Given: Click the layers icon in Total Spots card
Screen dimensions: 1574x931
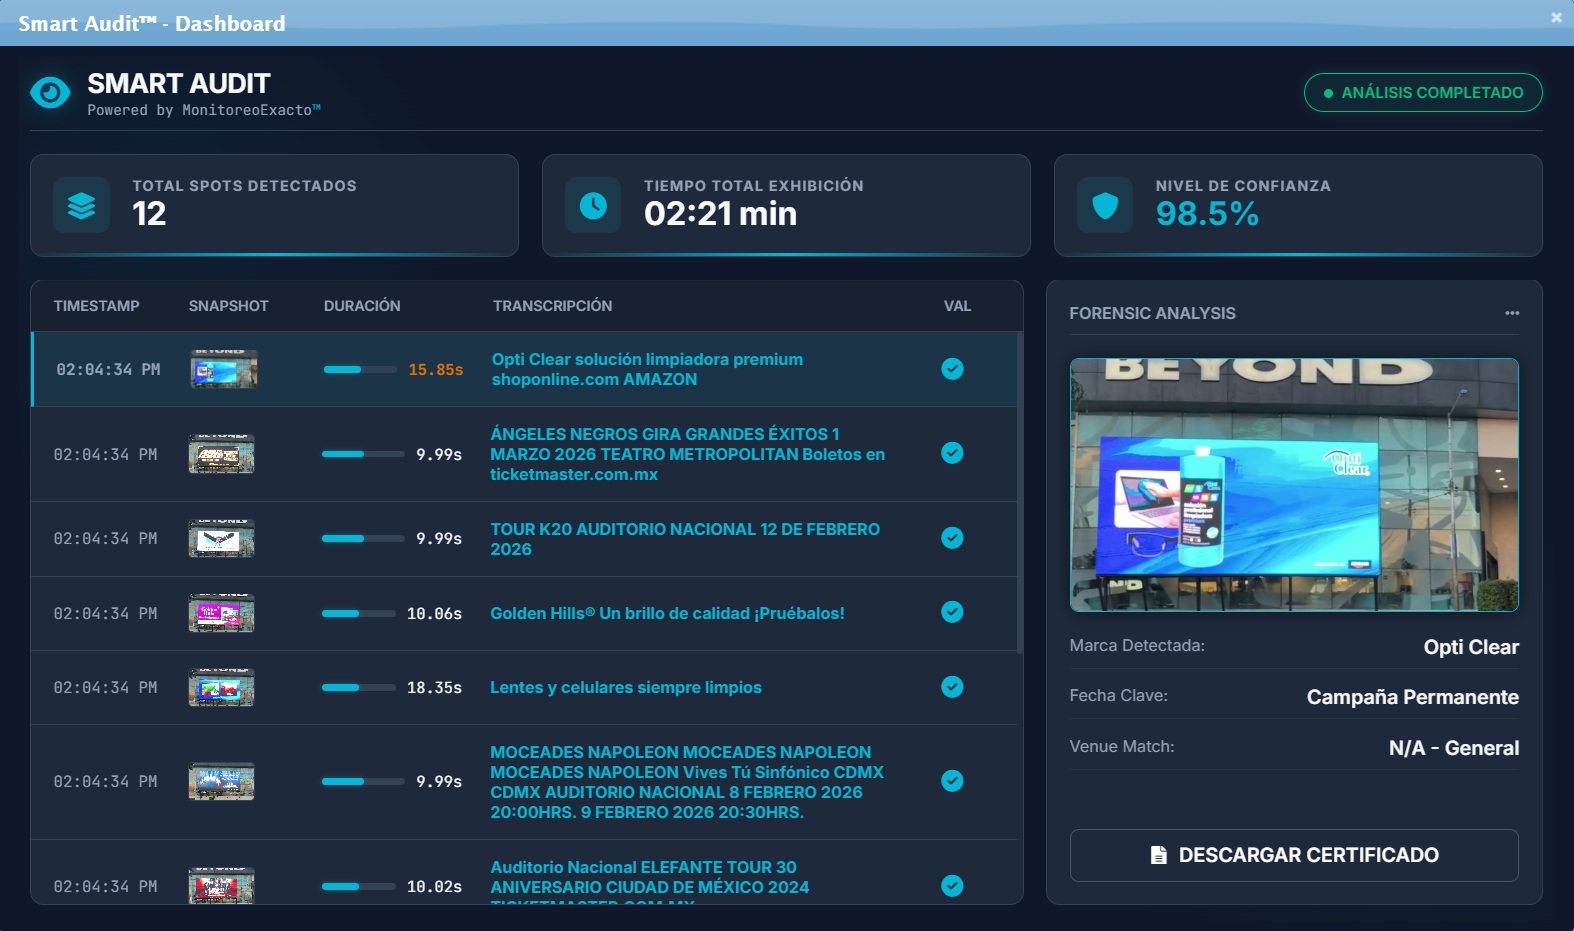Looking at the screenshot, I should [x=81, y=205].
